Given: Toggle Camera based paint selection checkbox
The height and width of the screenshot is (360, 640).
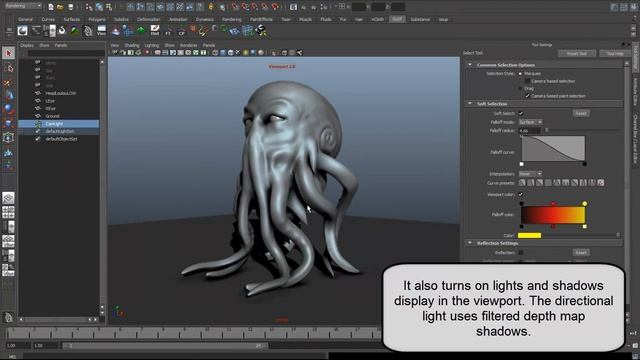Looking at the screenshot, I should pos(528,96).
